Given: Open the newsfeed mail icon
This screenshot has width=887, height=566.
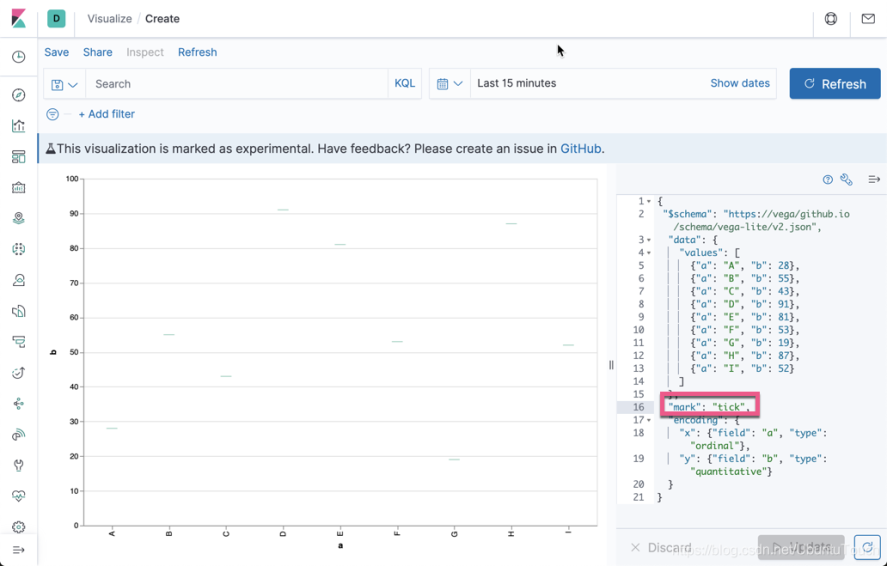Looking at the screenshot, I should (868, 19).
